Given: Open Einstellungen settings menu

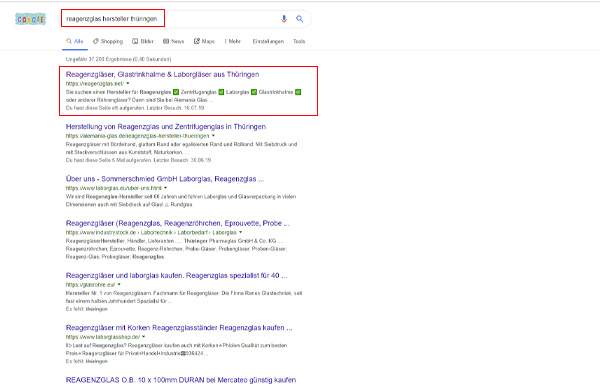Looking at the screenshot, I should (x=268, y=41).
